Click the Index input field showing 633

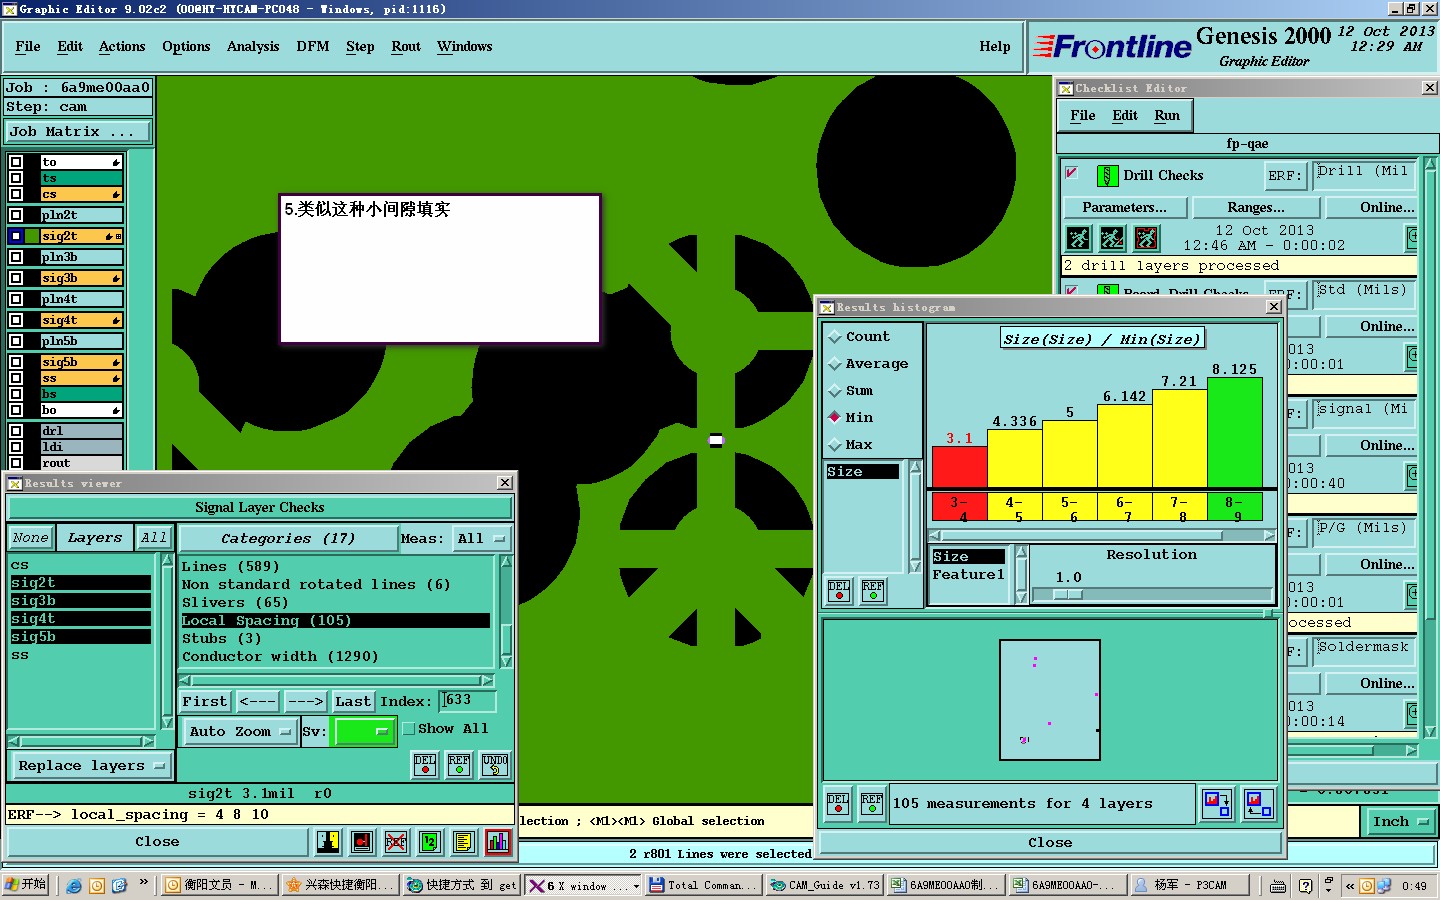click(x=467, y=701)
